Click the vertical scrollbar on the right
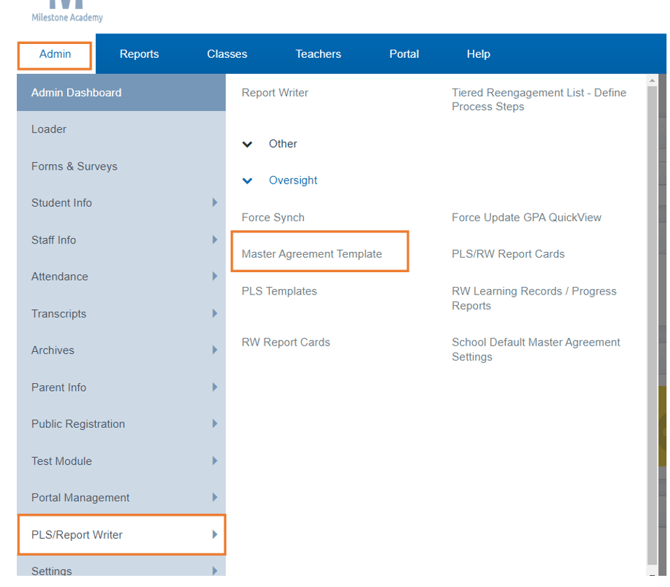 [x=653, y=300]
